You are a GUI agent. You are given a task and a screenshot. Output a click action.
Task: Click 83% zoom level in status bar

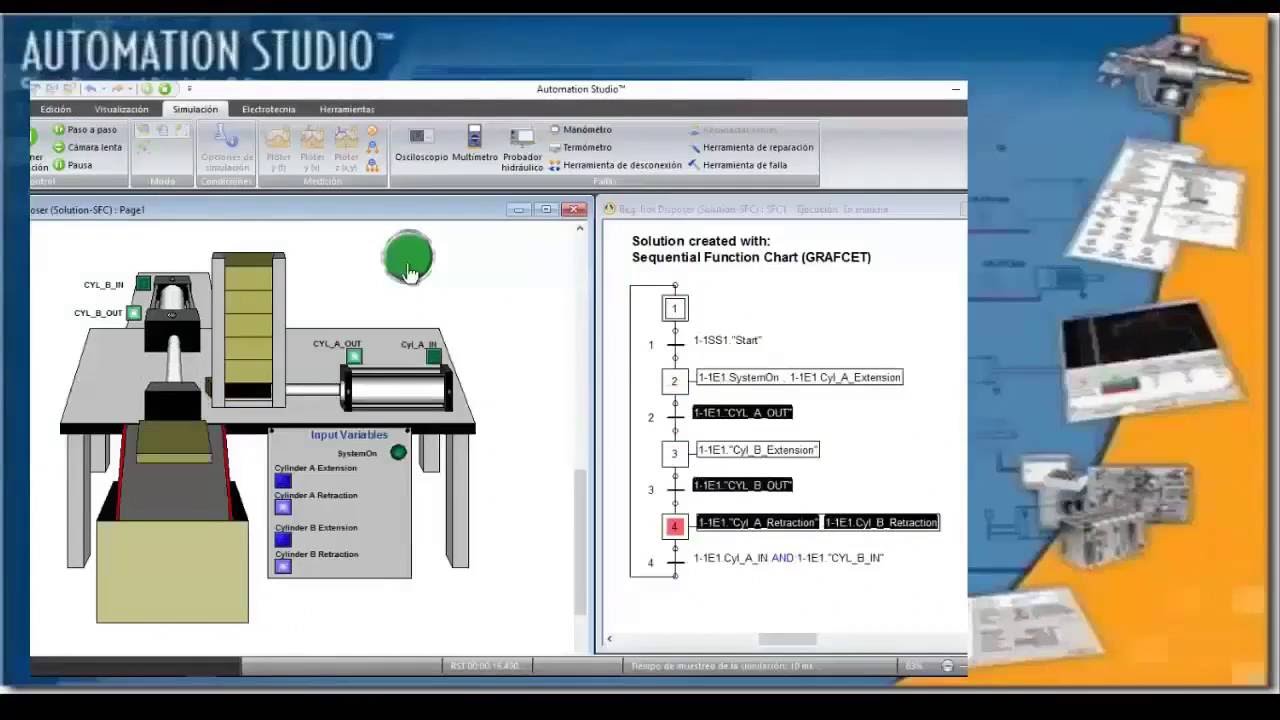click(914, 666)
